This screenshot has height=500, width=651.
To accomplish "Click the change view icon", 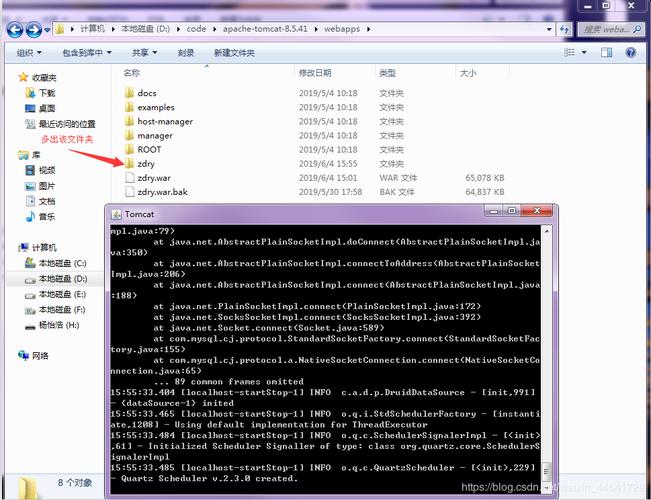I will click(570, 52).
